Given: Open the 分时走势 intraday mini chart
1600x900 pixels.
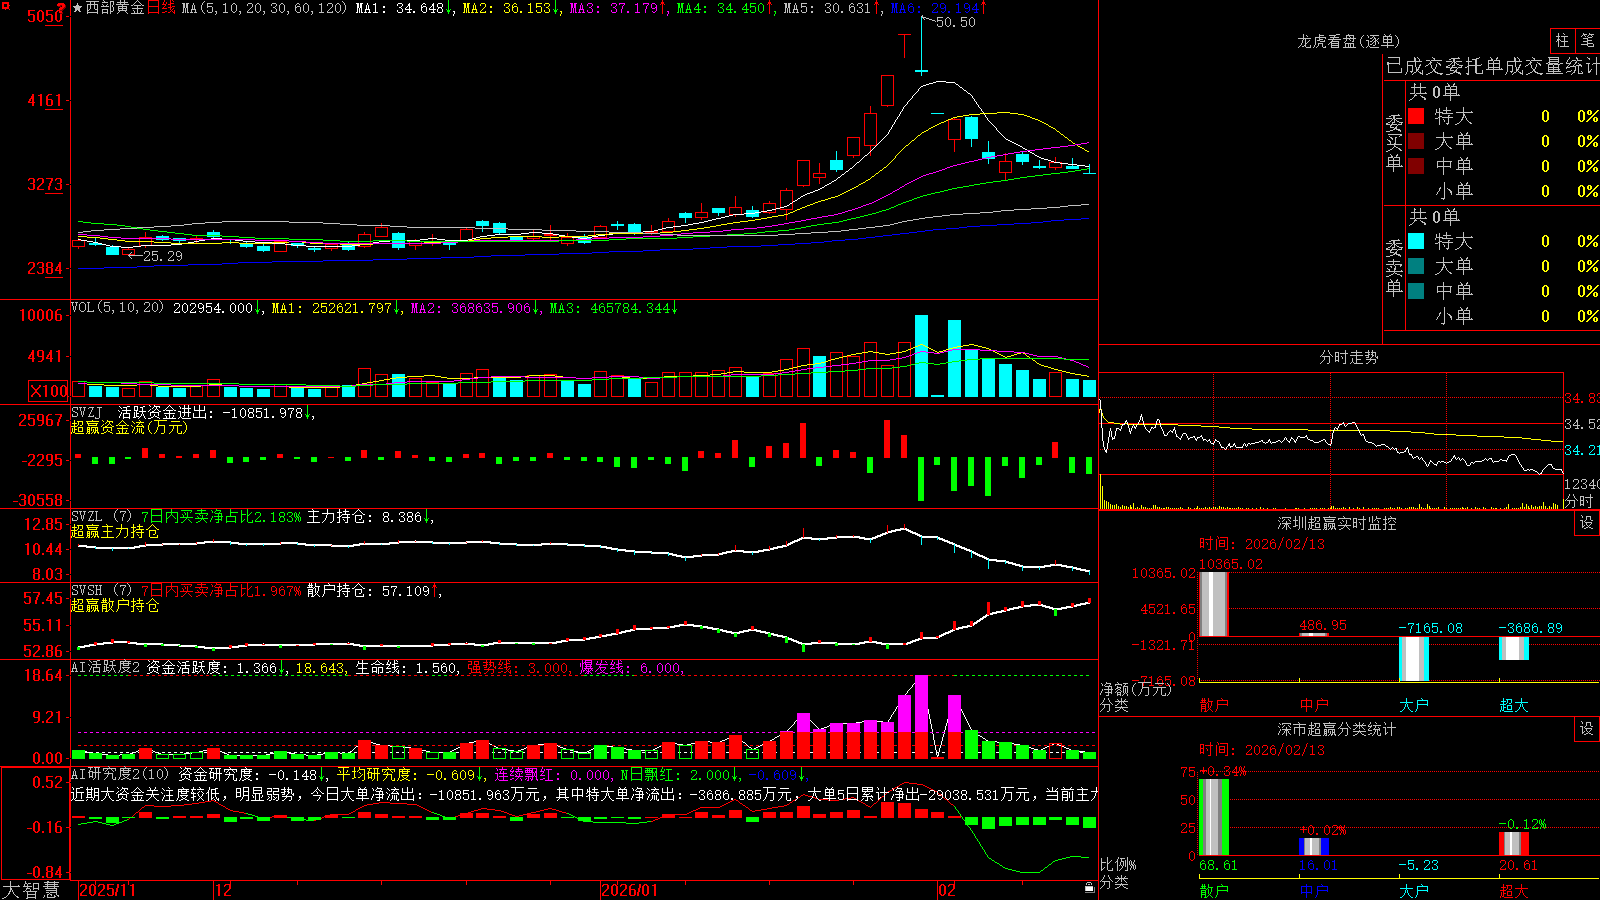Looking at the screenshot, I should point(1331,441).
